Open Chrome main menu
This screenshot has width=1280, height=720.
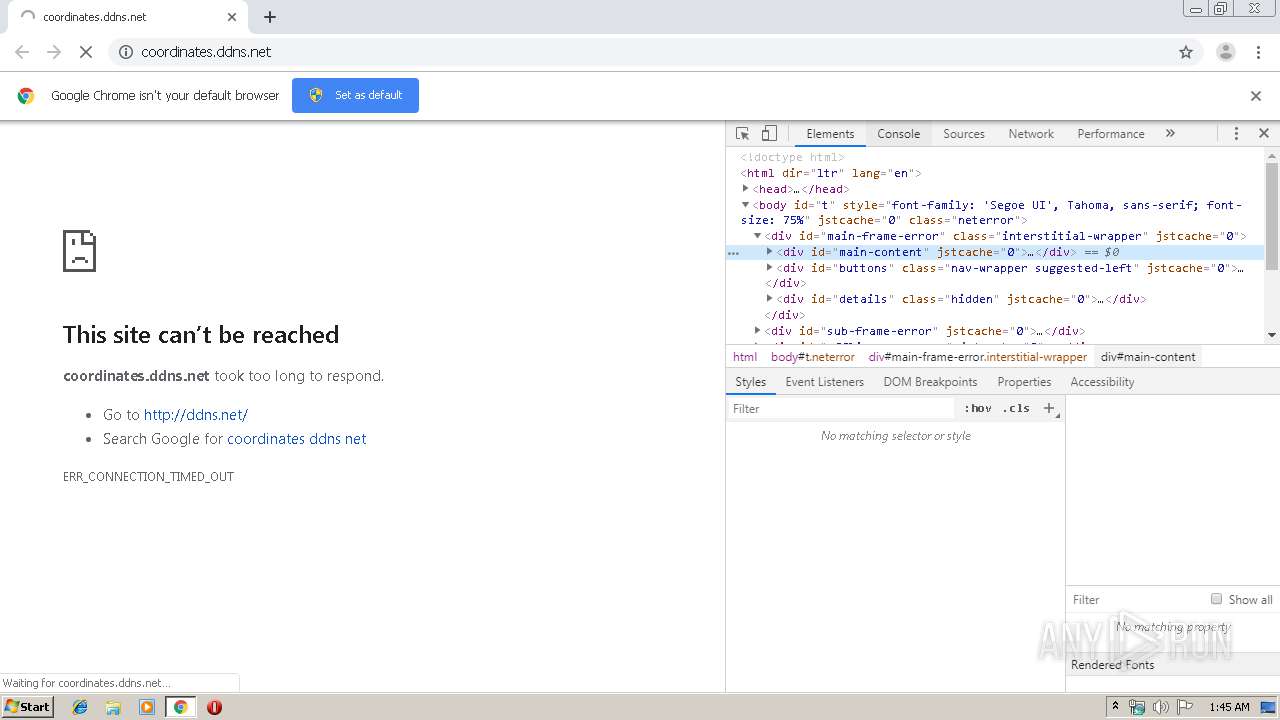tap(1259, 52)
